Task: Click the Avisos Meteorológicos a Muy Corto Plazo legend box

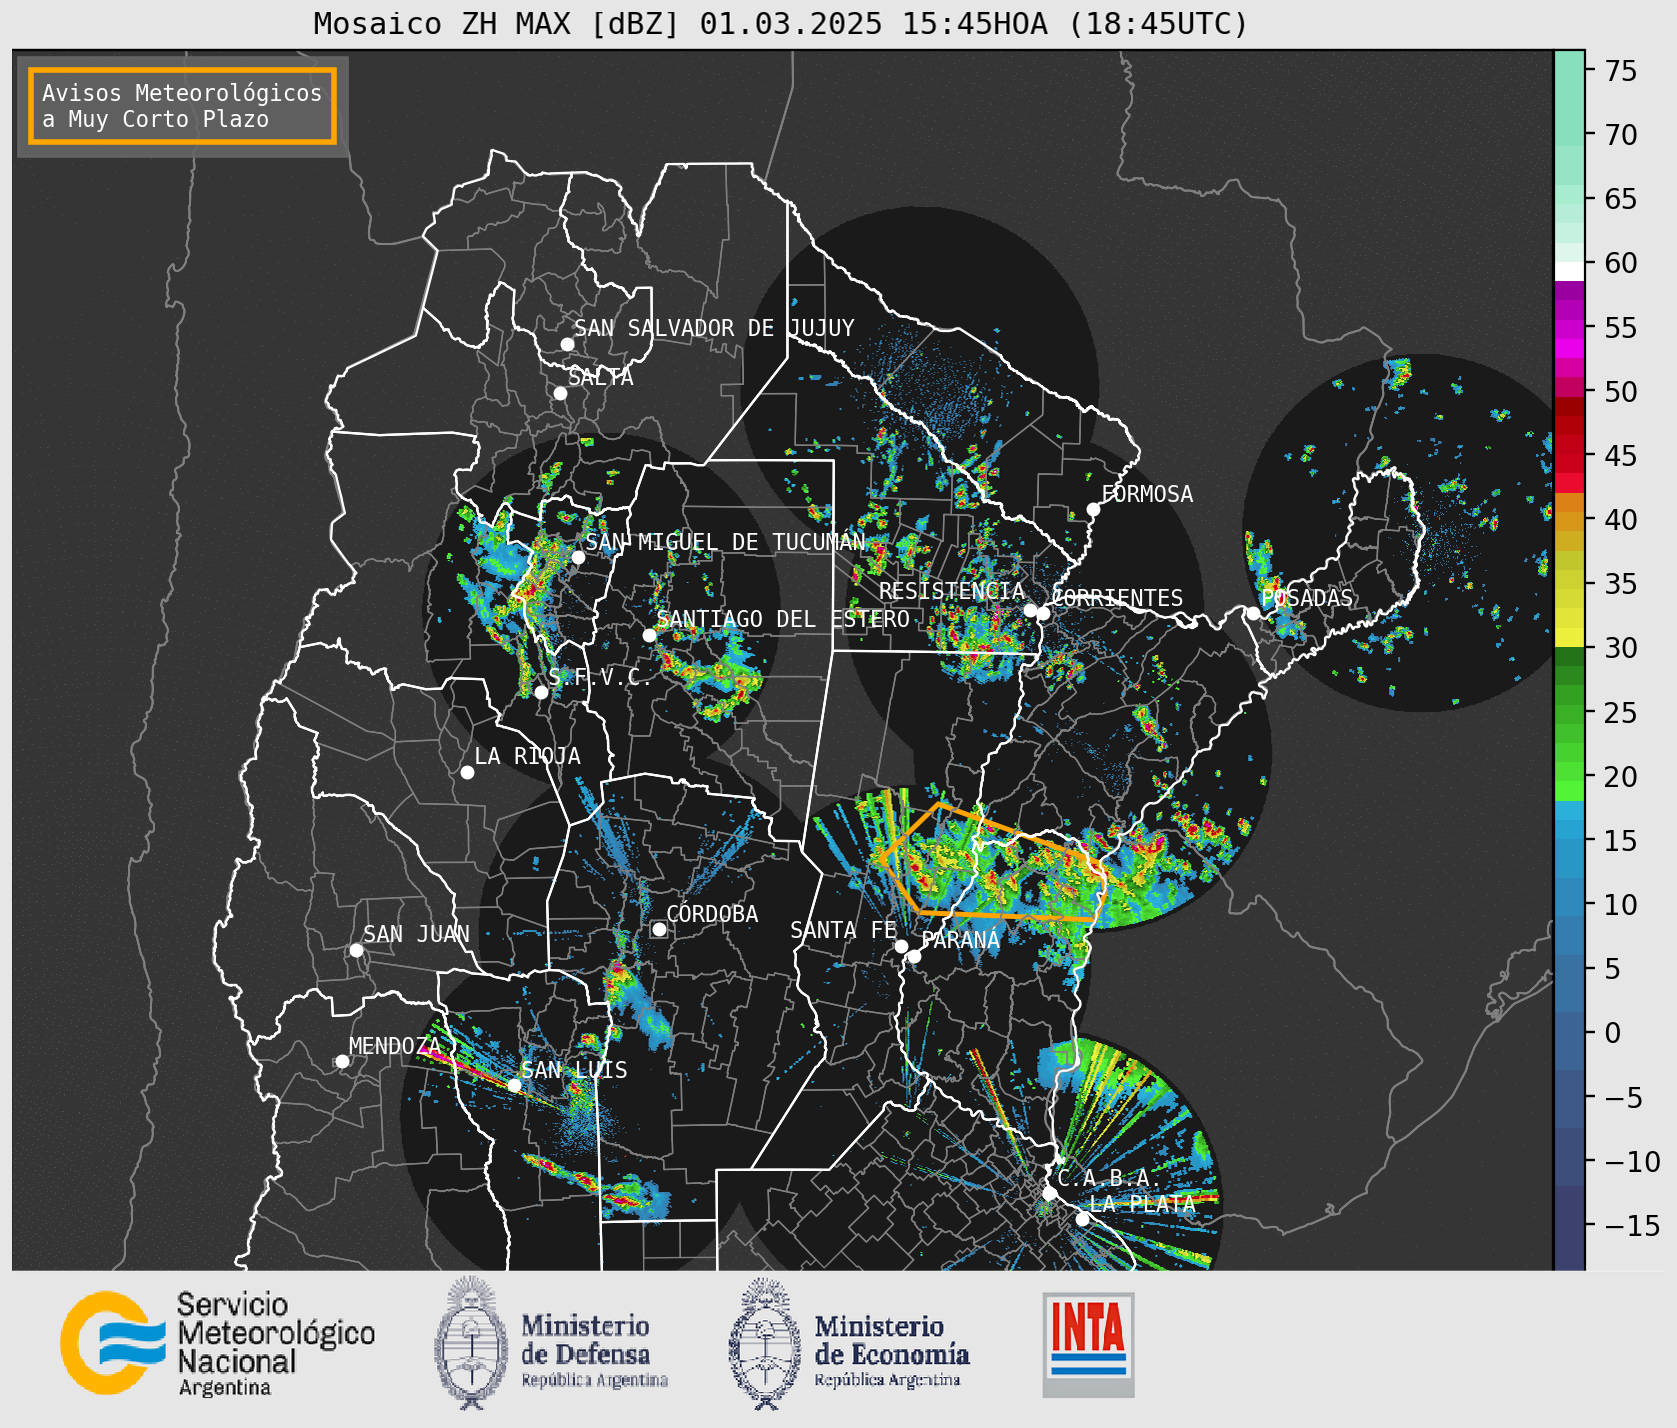Action: click(x=182, y=106)
